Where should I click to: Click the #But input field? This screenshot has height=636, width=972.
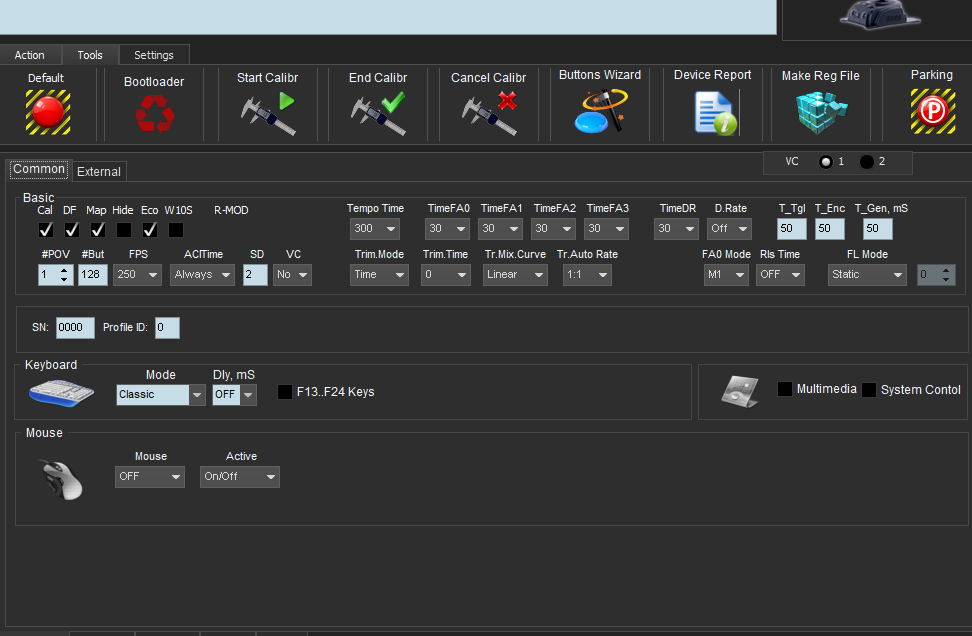(x=92, y=275)
